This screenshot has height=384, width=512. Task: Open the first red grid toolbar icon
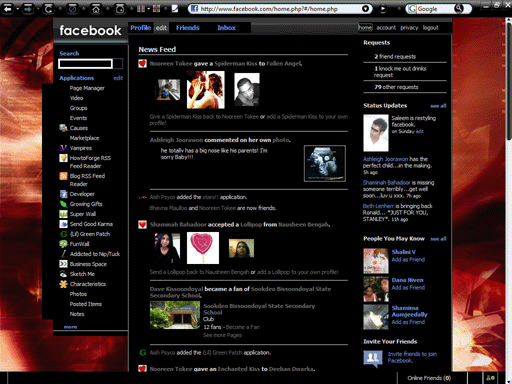pos(141,9)
